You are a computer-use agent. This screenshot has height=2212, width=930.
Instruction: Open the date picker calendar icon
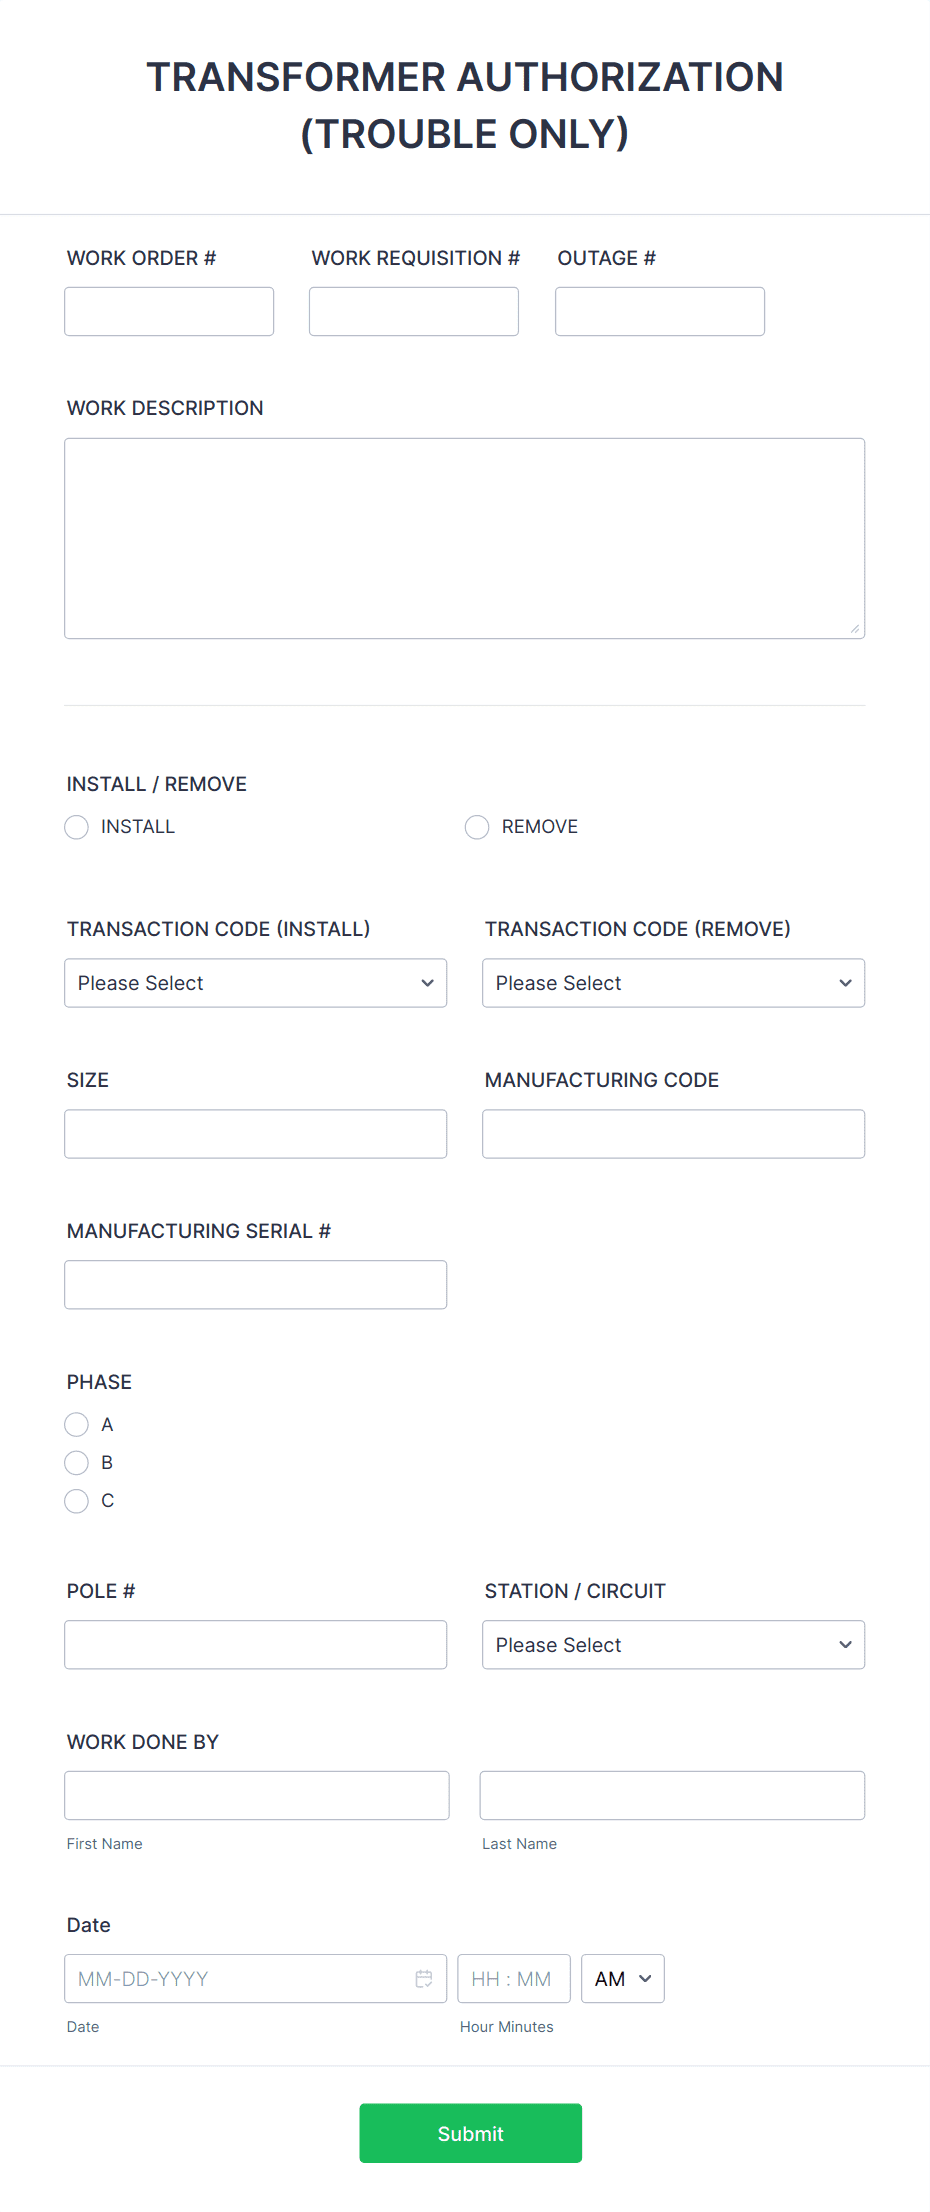(423, 1978)
